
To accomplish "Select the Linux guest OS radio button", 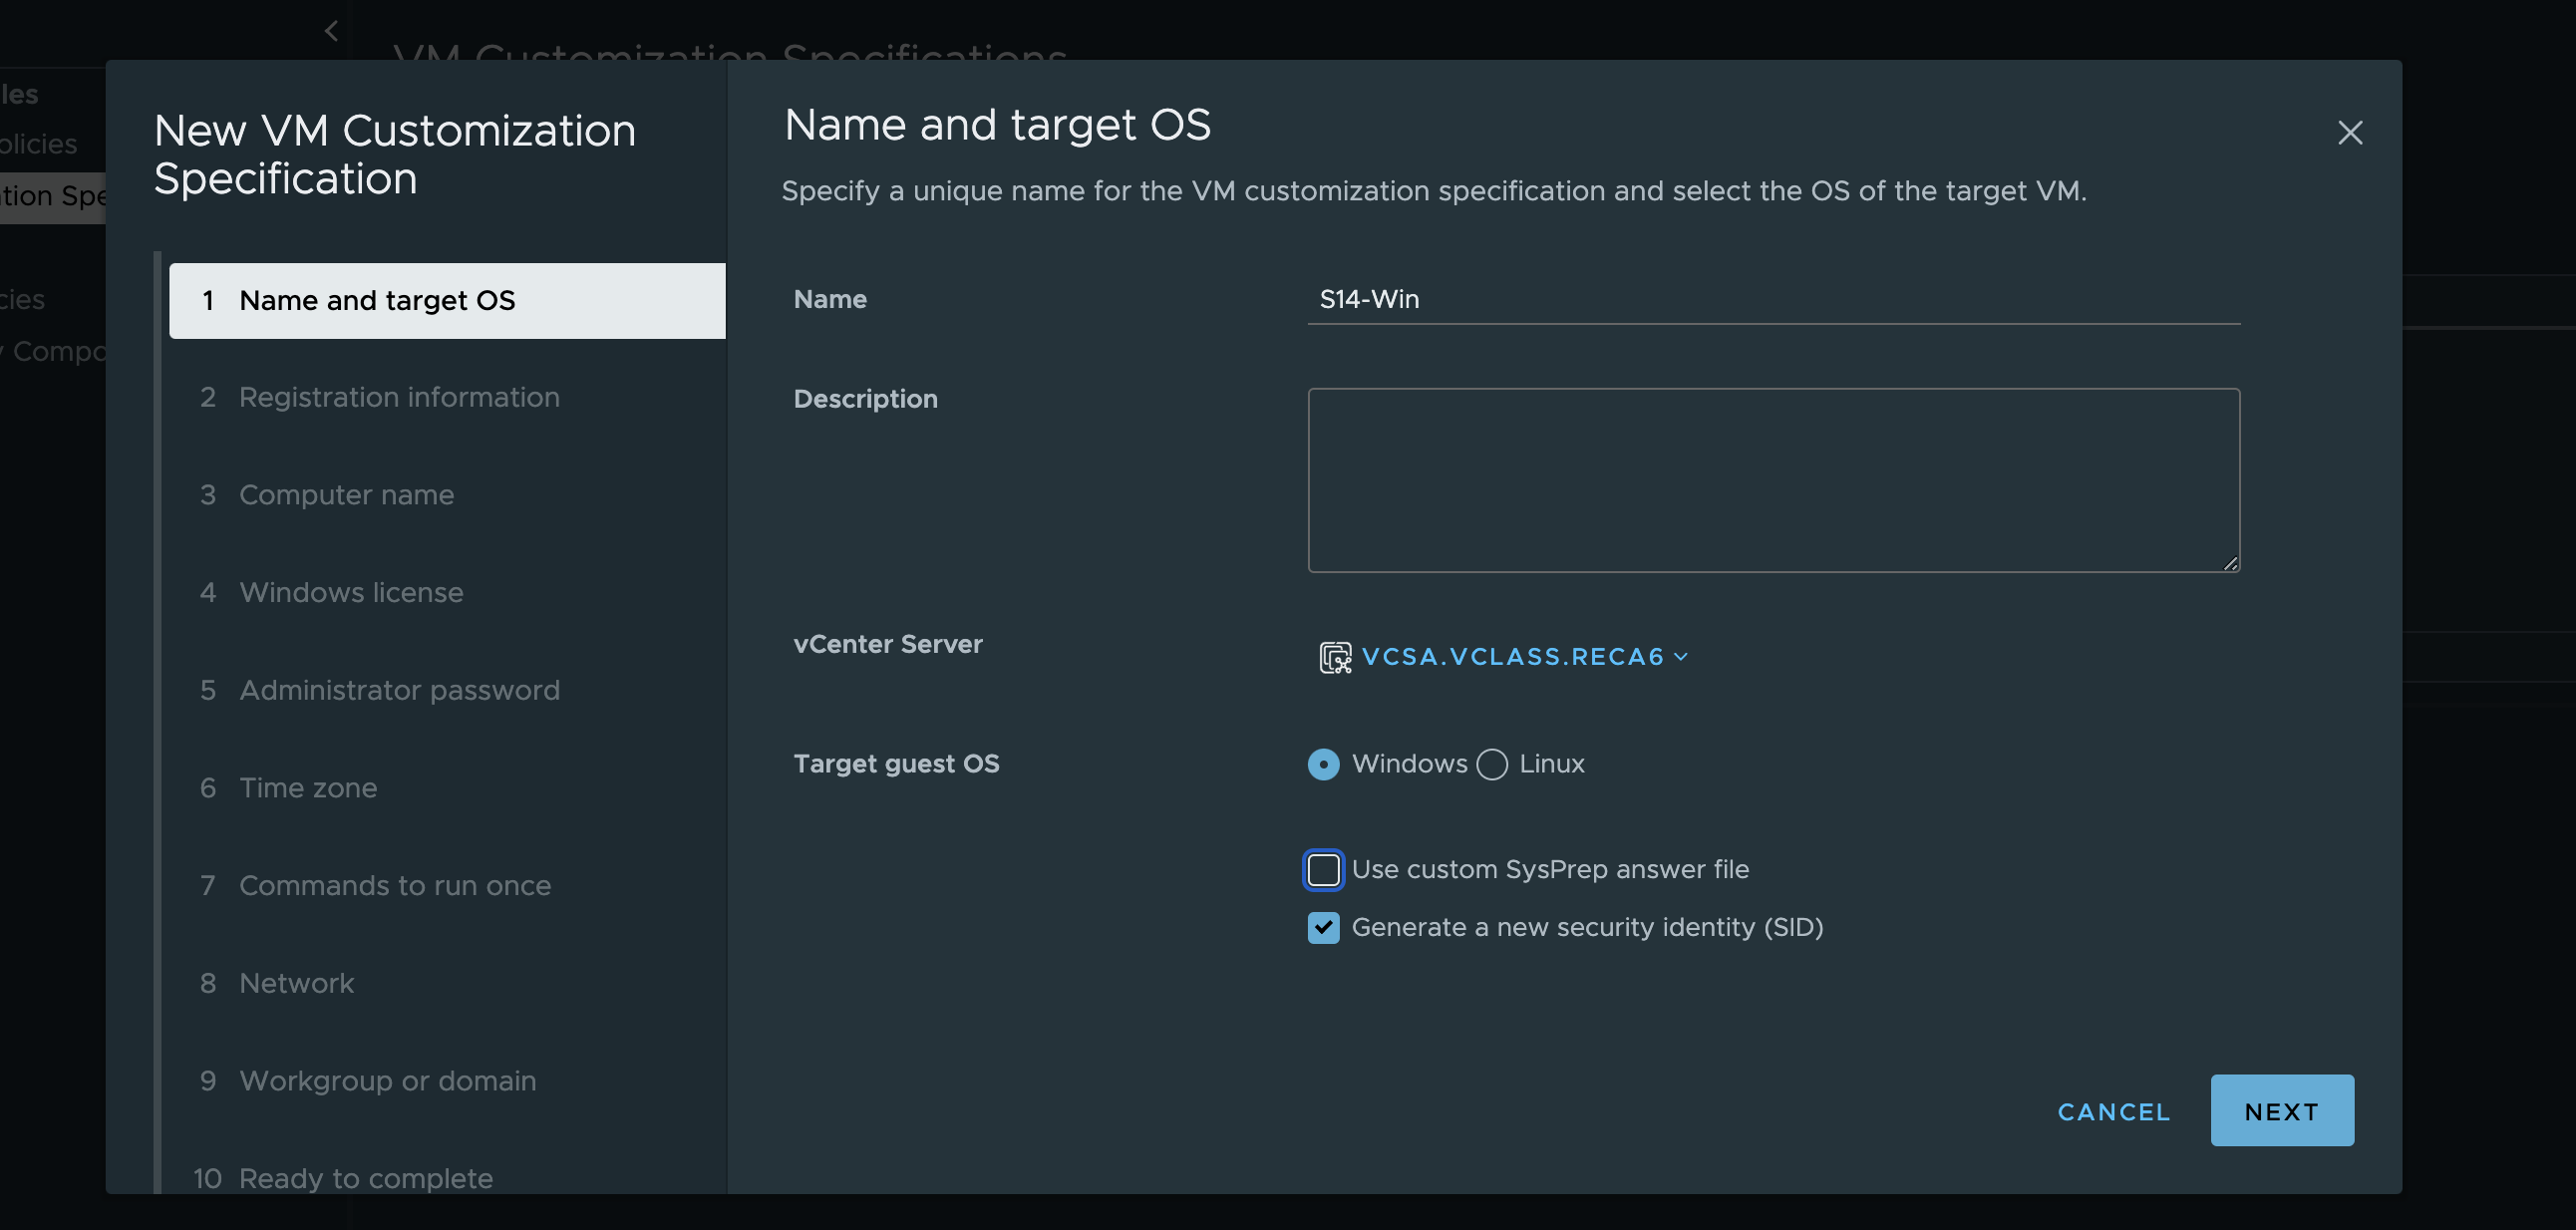I will 1491,764.
